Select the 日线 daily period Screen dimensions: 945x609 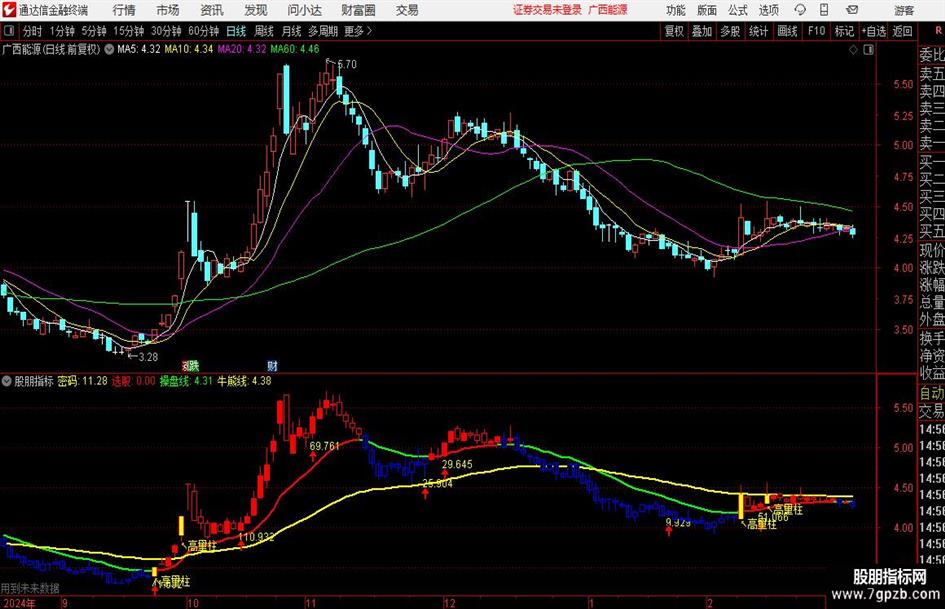coord(236,31)
